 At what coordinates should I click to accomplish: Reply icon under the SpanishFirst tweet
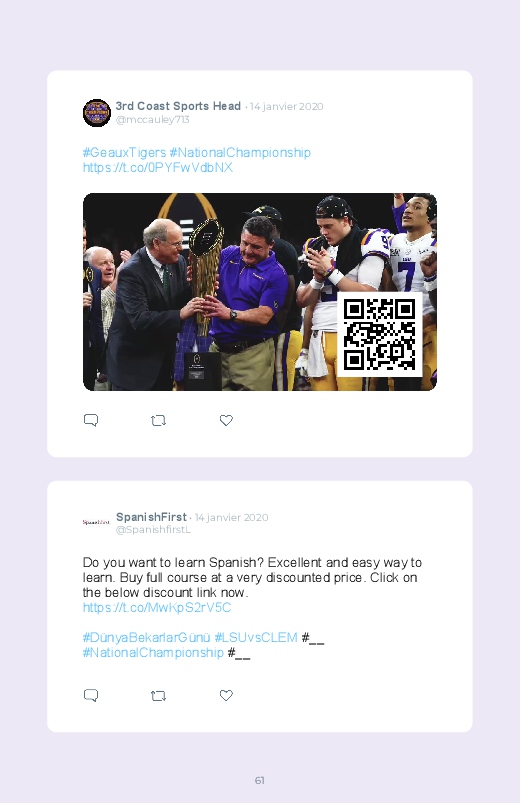91,695
